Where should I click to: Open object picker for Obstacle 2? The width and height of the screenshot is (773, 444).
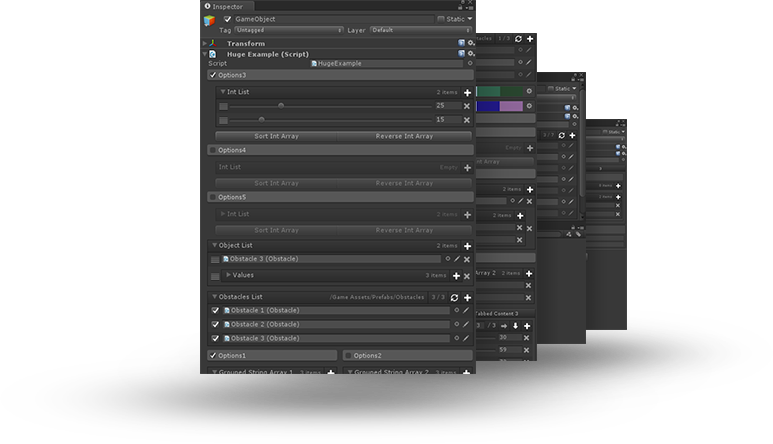click(457, 324)
